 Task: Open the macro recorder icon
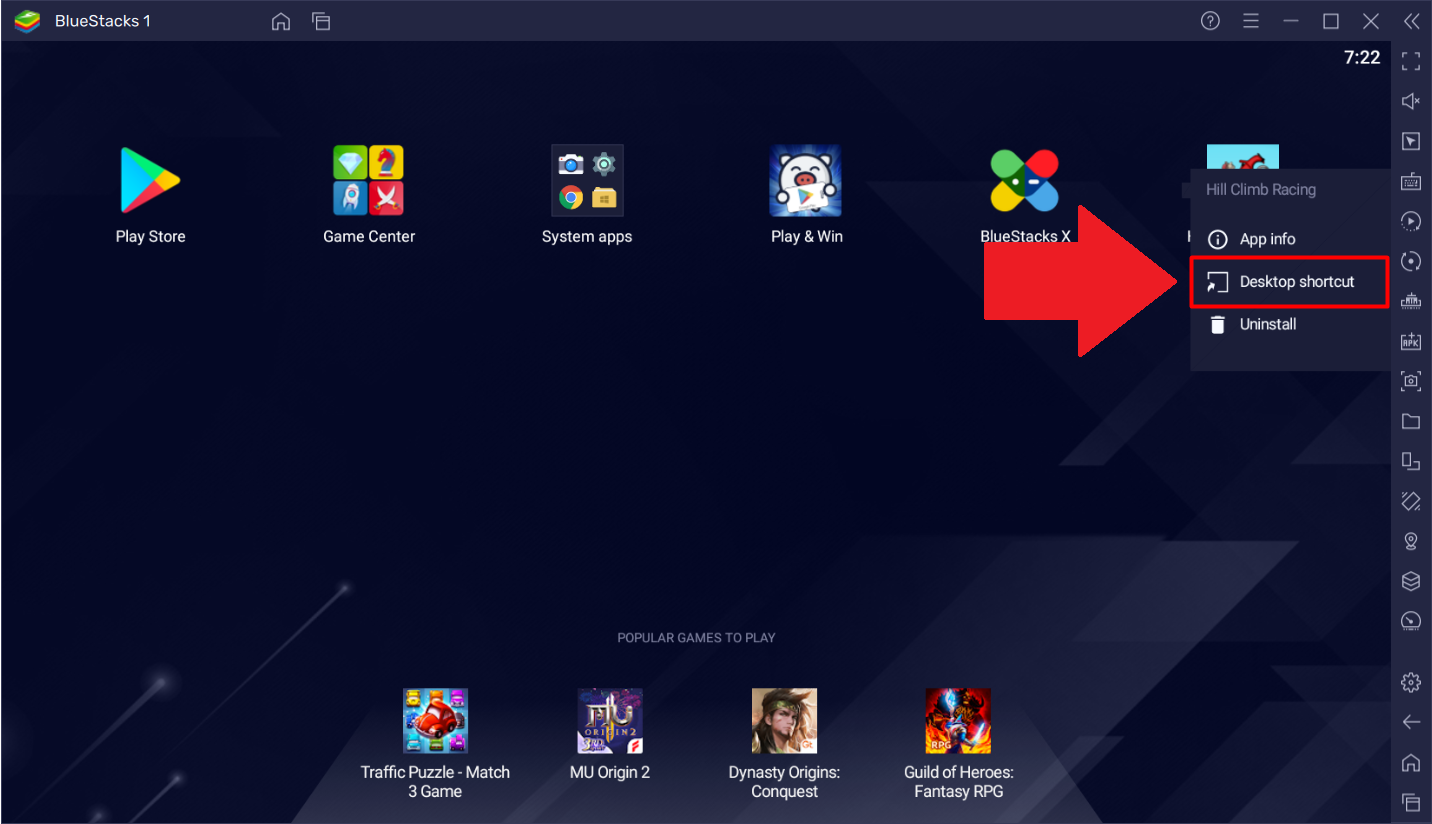[1411, 221]
